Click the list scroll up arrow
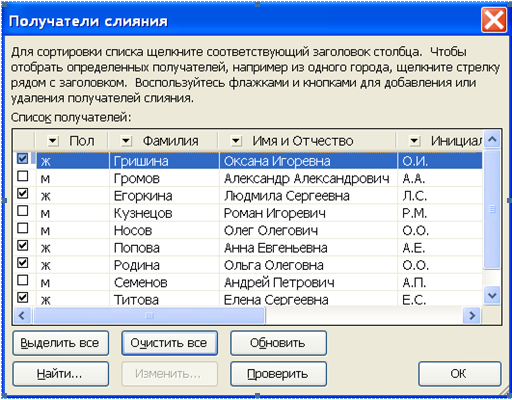Viewport: 512px width, 400px height. coord(492,139)
